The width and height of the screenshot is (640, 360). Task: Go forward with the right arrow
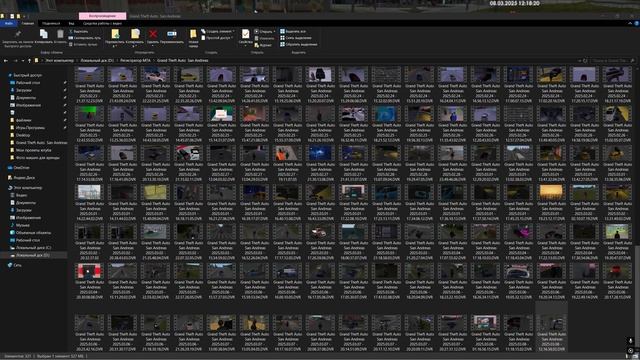15,60
